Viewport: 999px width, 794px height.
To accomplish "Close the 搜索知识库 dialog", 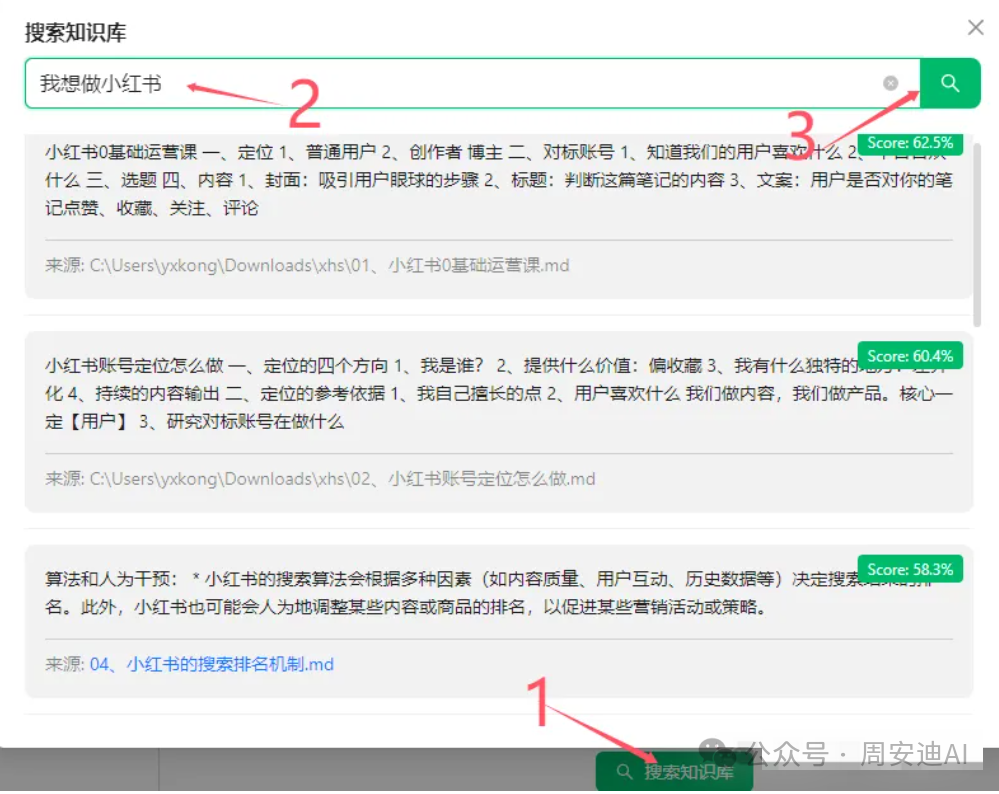I will (x=975, y=27).
